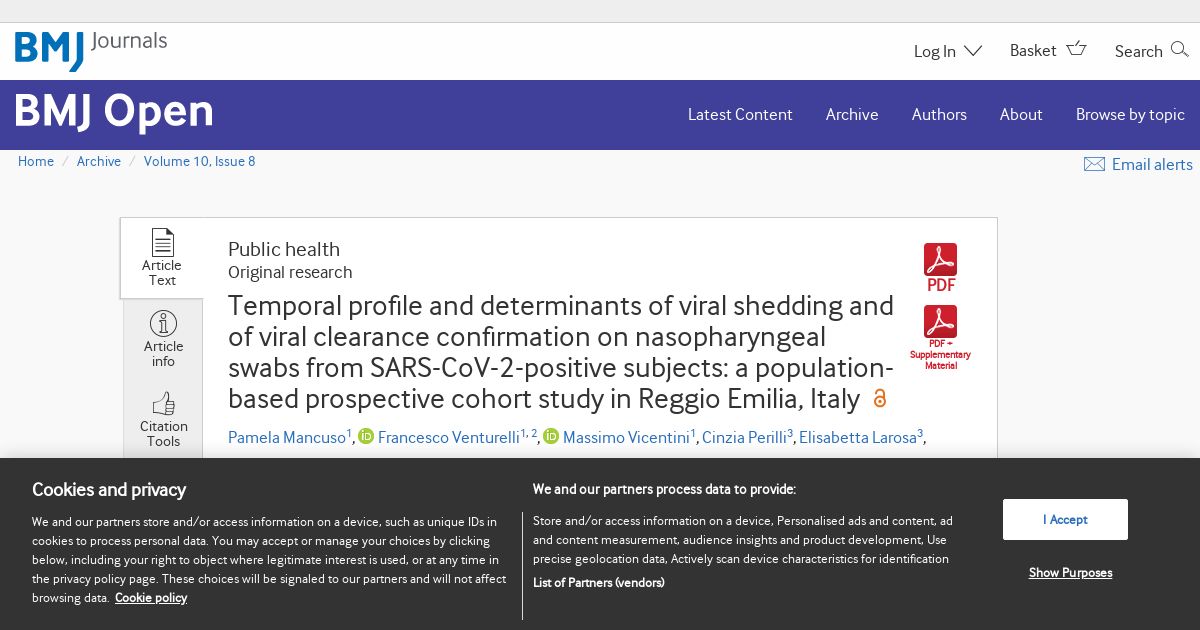
Task: Open the PDF download icon
Action: (x=940, y=260)
